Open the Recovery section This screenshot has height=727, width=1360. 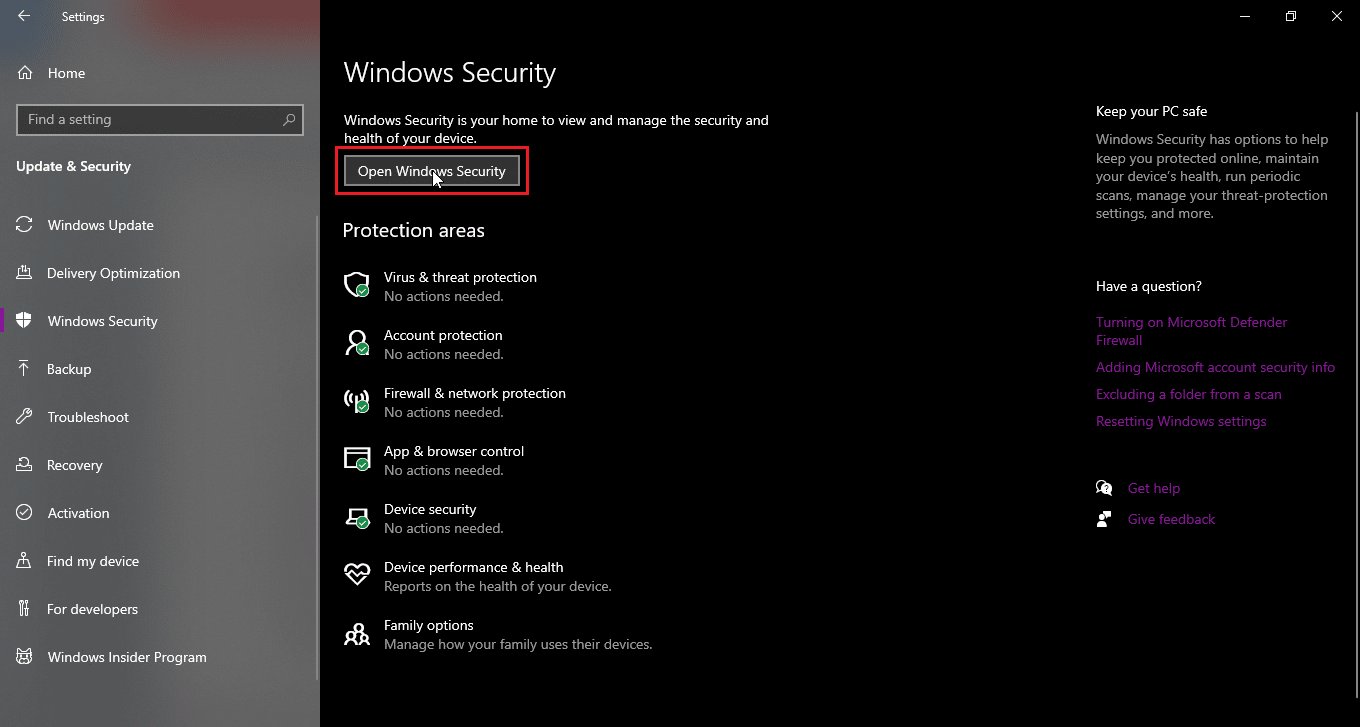pyautogui.click(x=75, y=465)
